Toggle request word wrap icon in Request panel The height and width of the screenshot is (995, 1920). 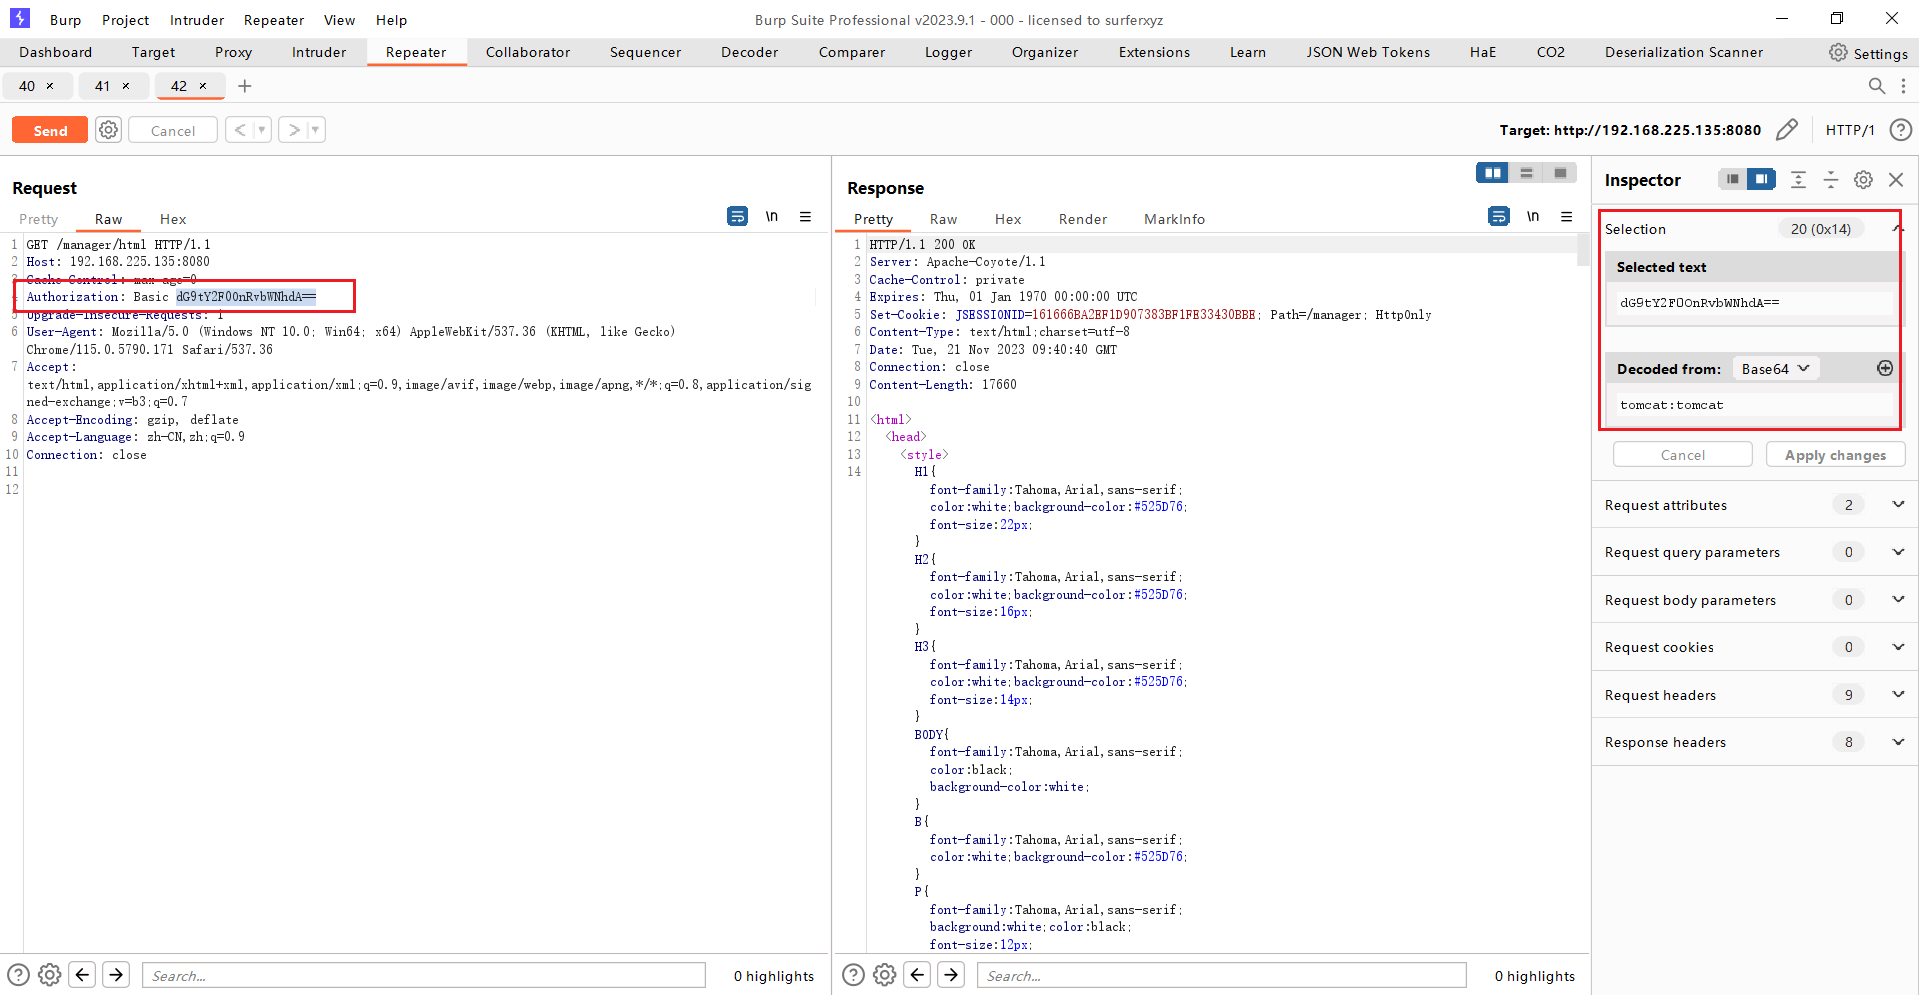pos(737,217)
